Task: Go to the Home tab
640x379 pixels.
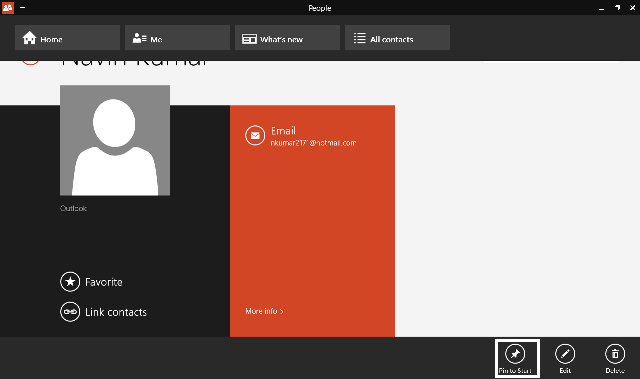Action: pyautogui.click(x=67, y=38)
